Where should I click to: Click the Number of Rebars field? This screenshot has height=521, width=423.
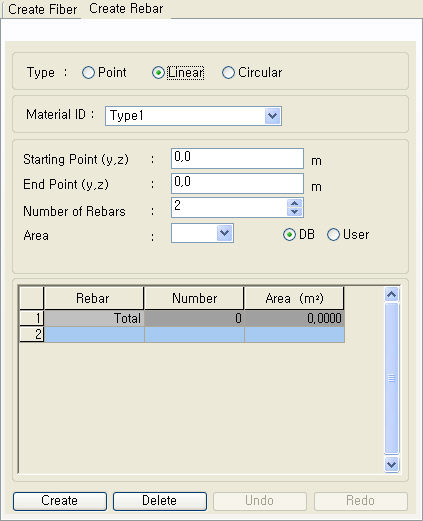(229, 207)
